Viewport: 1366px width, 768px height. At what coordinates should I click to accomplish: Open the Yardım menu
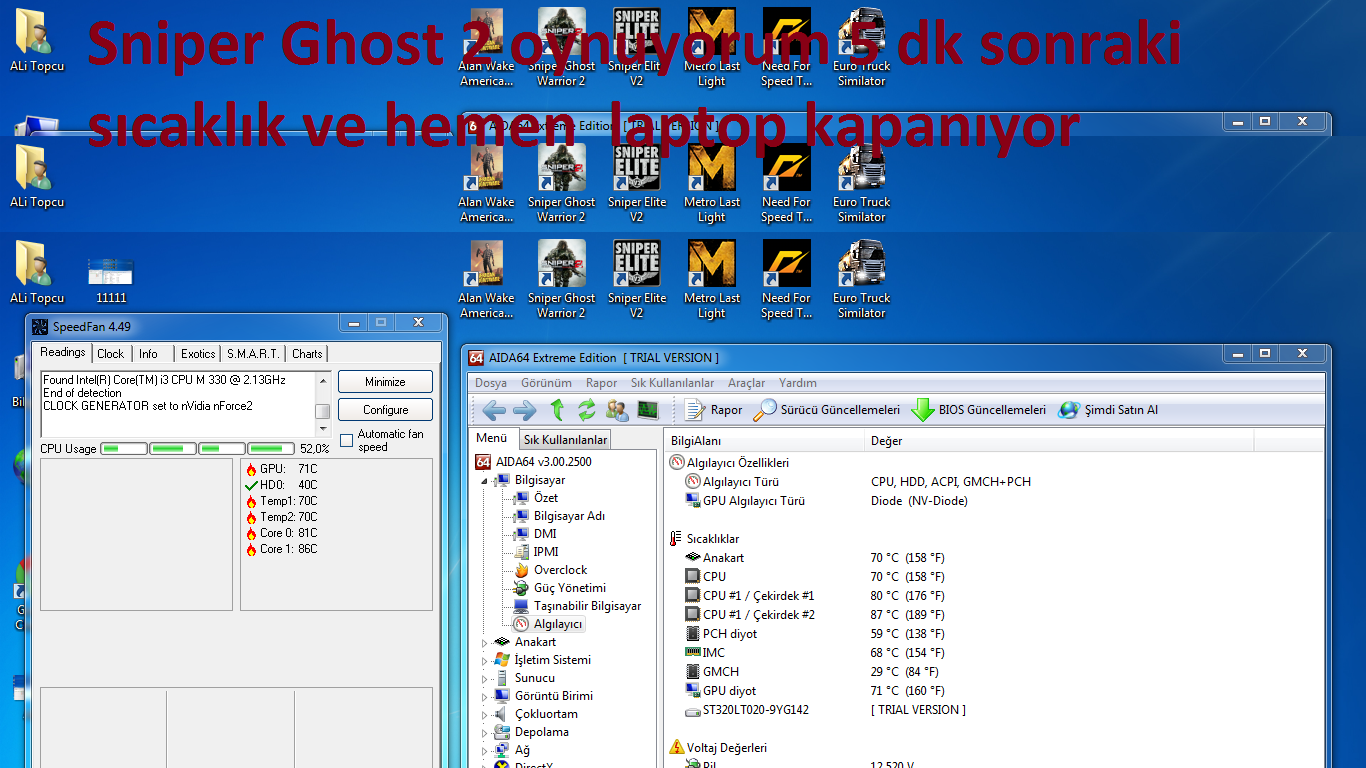(x=798, y=383)
